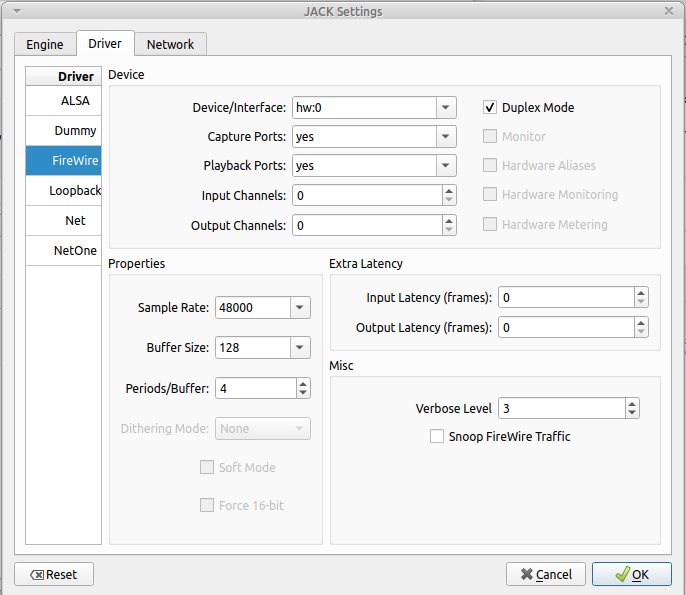Click the Capture Ports 'yes' field
Viewport: 686px width, 595px height.
(x=364, y=136)
